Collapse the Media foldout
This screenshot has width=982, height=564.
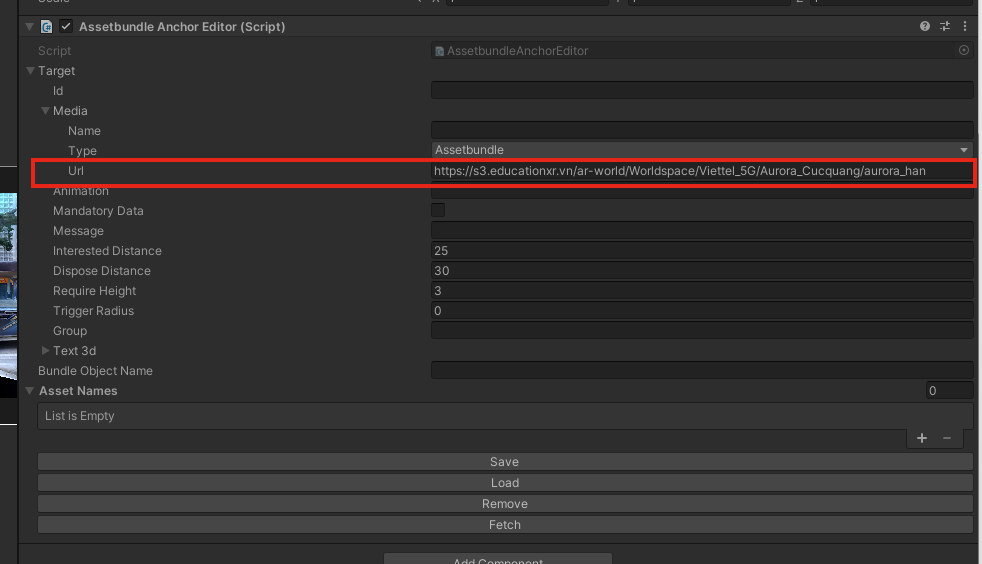pyautogui.click(x=46, y=111)
